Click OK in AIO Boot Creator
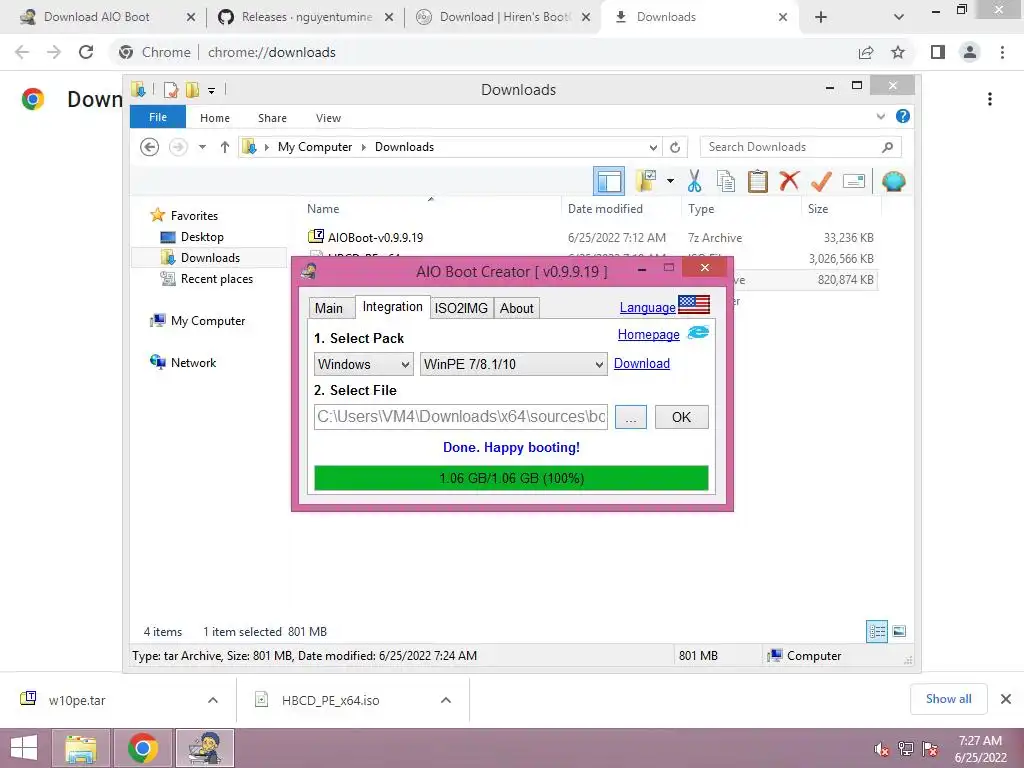1024x768 pixels. pyautogui.click(x=681, y=417)
